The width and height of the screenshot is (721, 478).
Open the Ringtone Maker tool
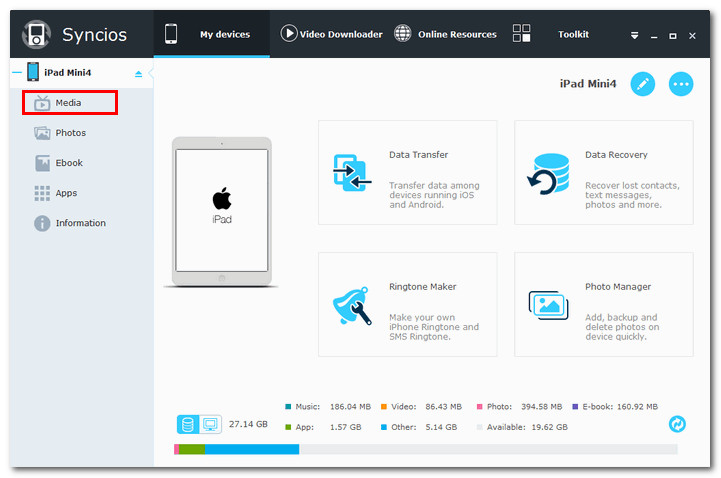tap(407, 304)
